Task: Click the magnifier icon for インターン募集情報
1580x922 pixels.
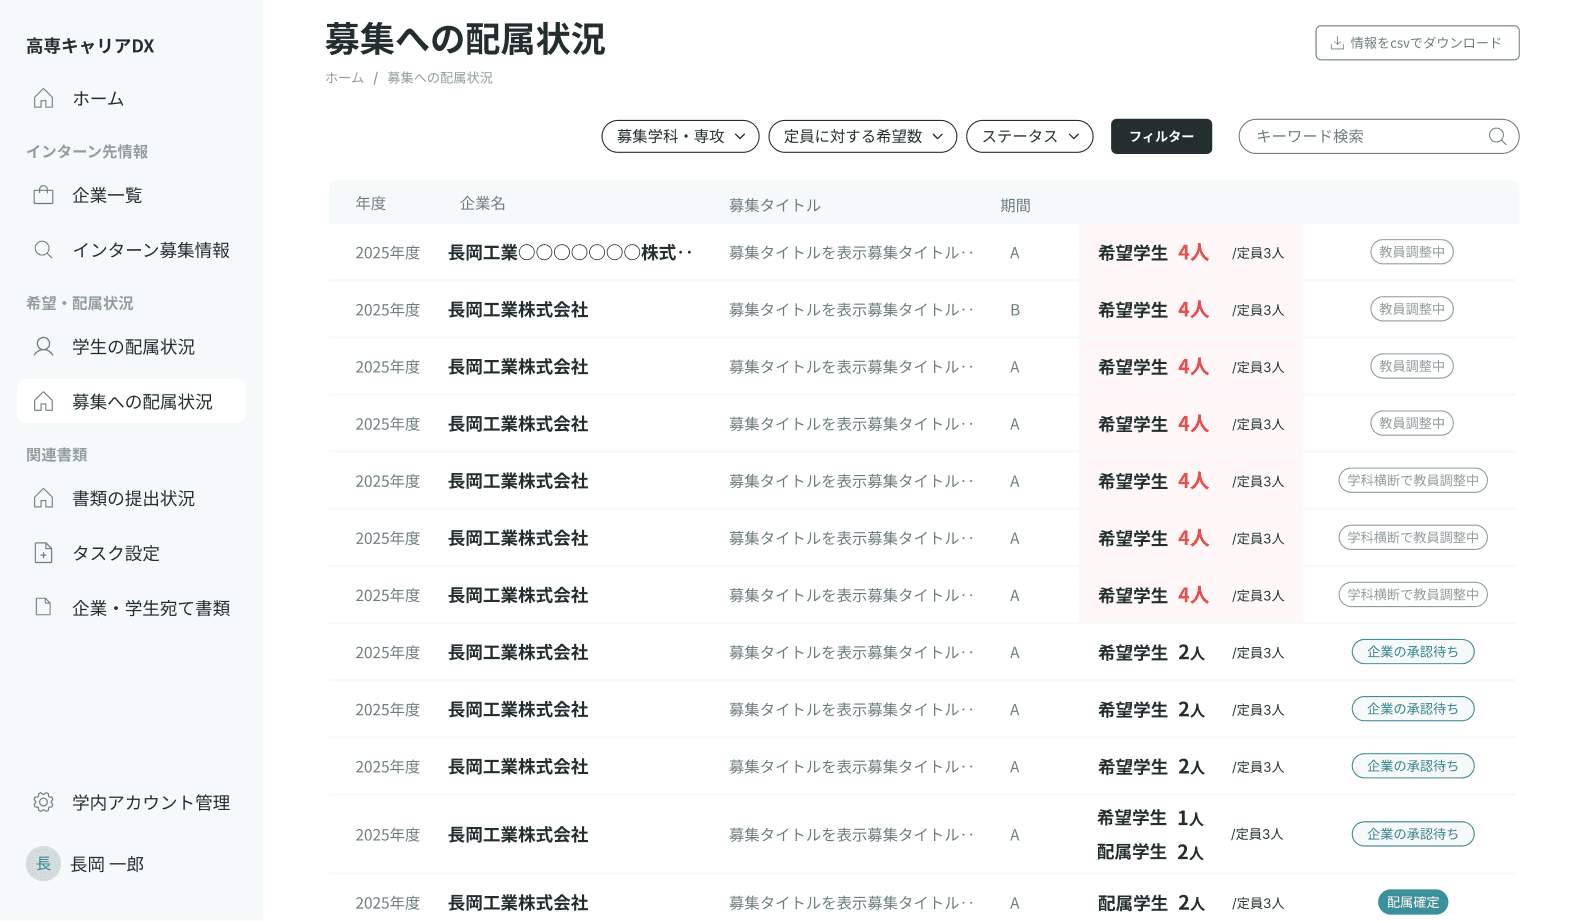Action: point(44,250)
